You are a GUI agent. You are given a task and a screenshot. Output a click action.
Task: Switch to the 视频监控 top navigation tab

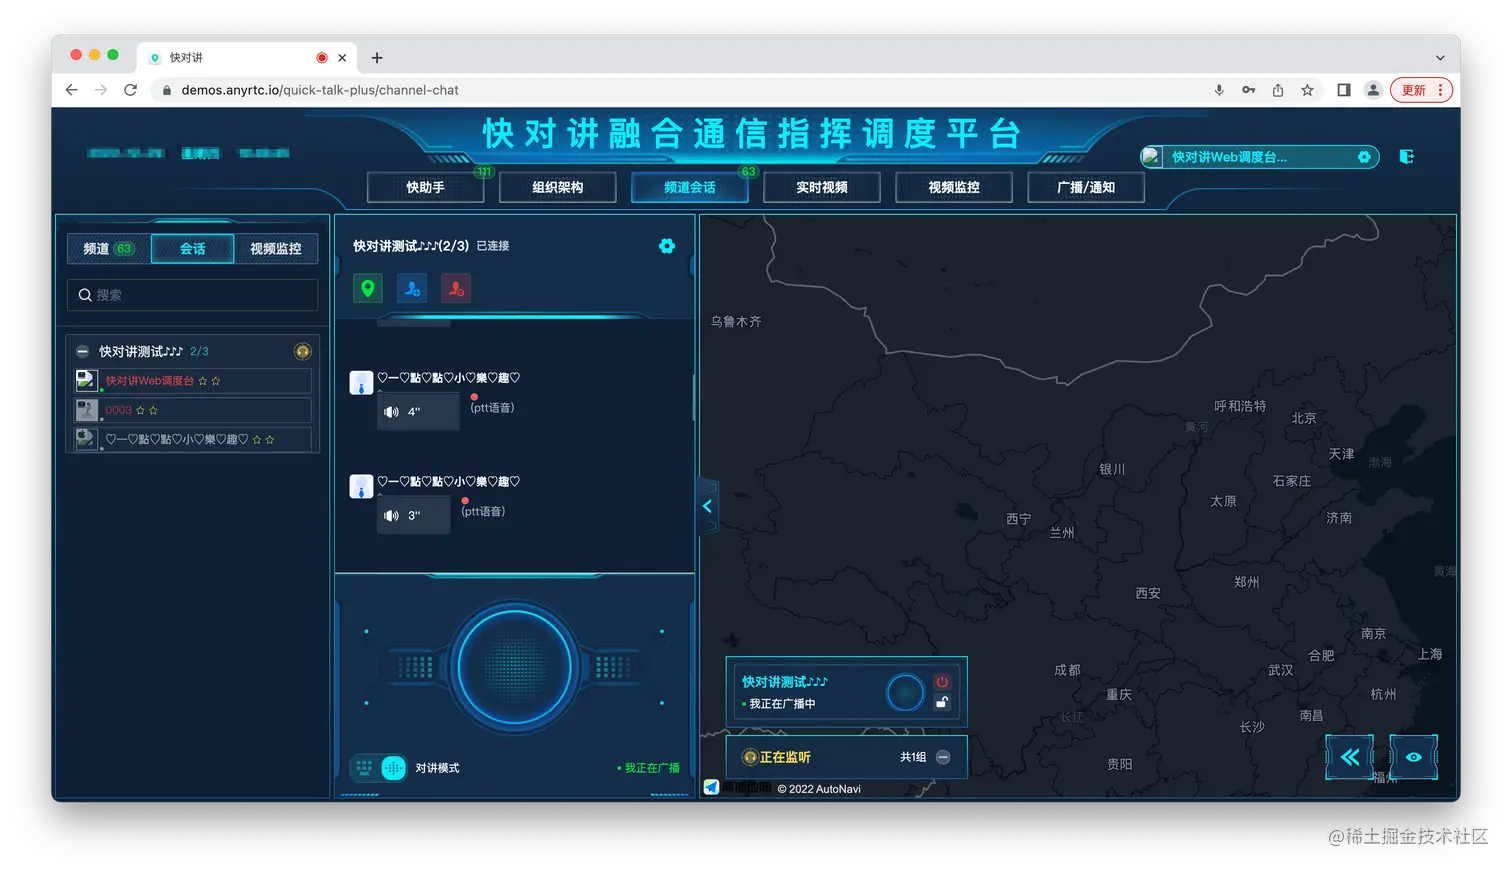click(953, 187)
